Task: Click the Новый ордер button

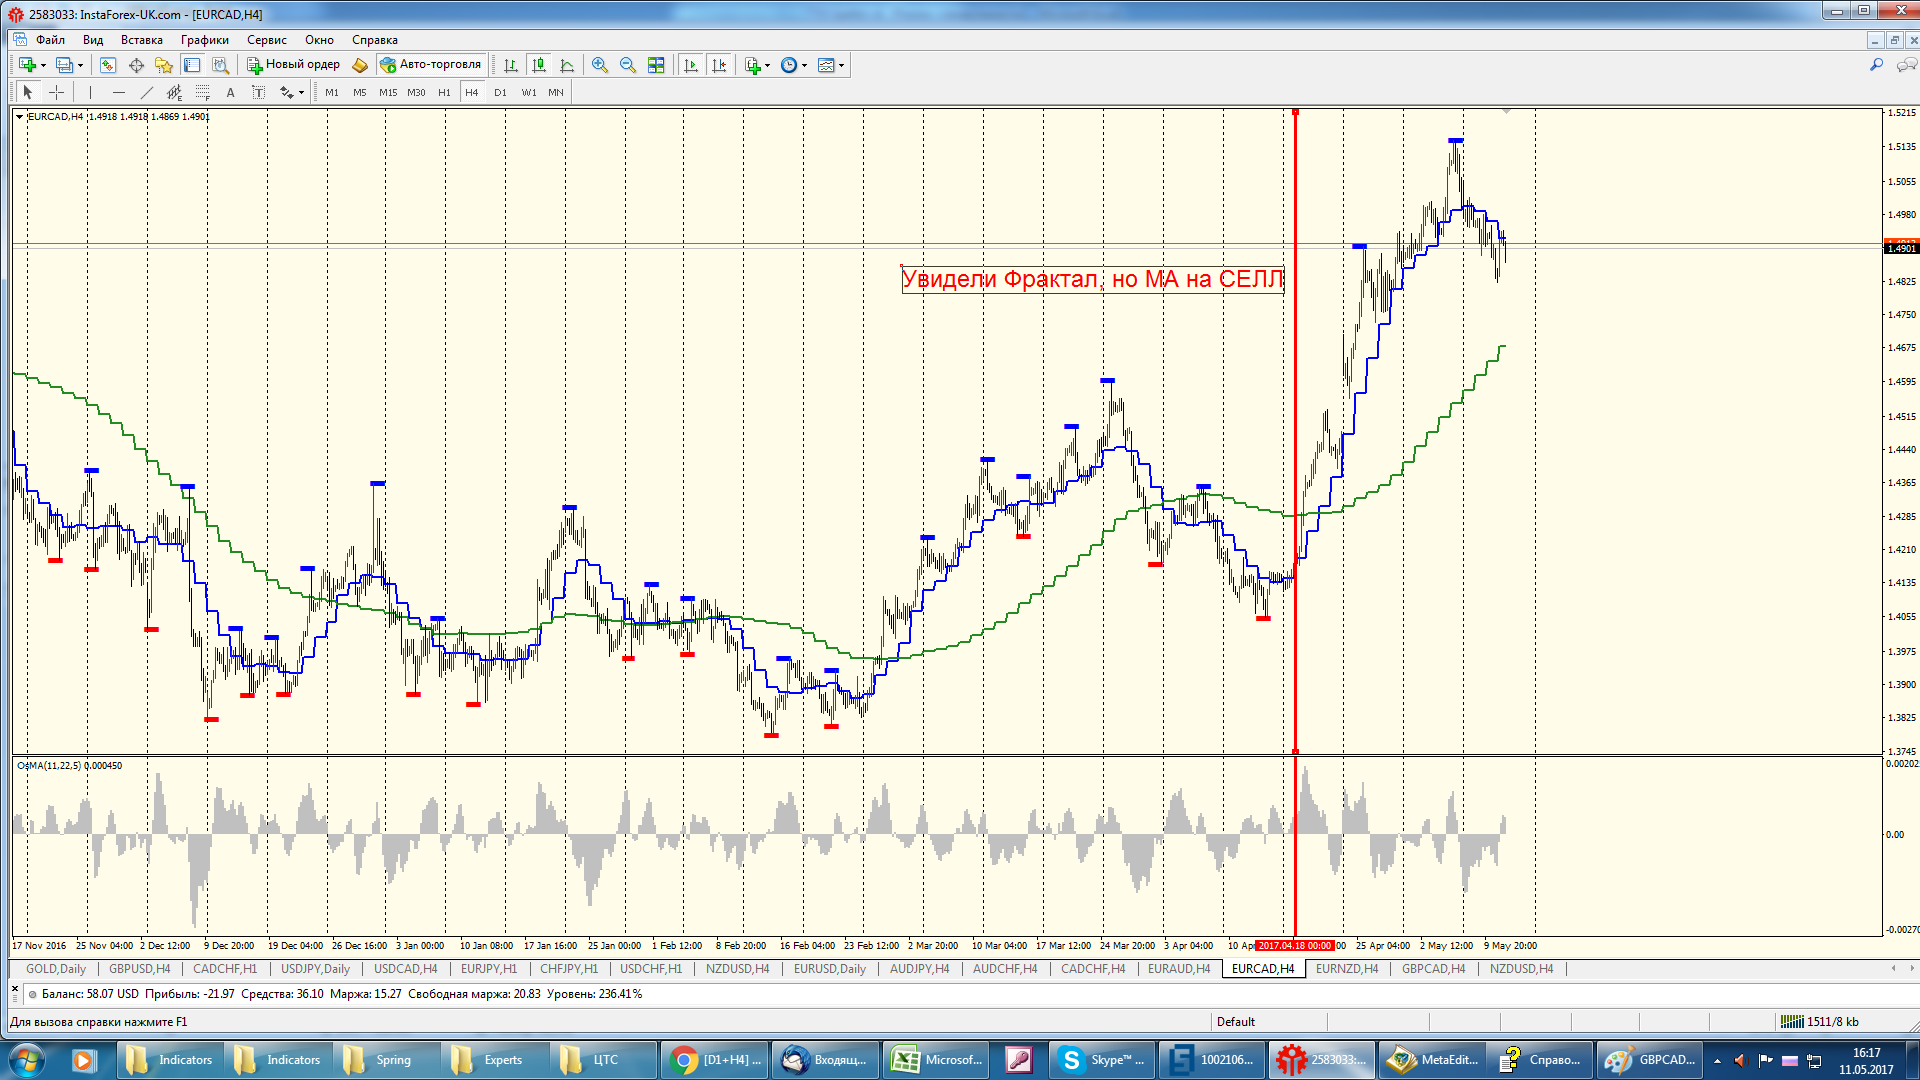Action: (294, 65)
